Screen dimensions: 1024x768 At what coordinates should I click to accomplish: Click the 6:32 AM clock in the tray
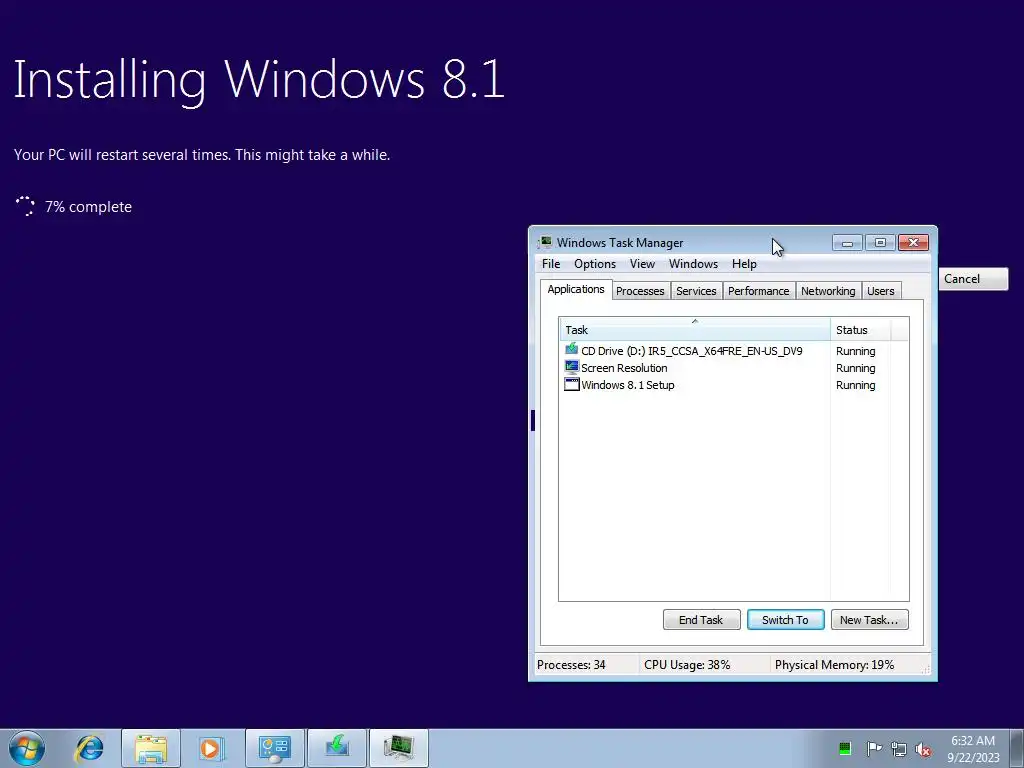coord(973,741)
